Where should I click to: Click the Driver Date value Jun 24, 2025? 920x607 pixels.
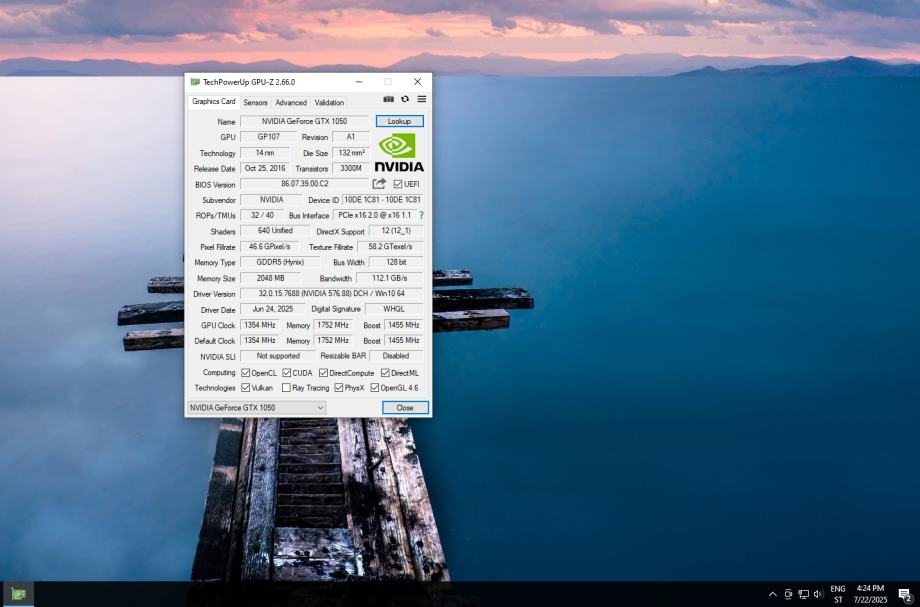coord(273,309)
